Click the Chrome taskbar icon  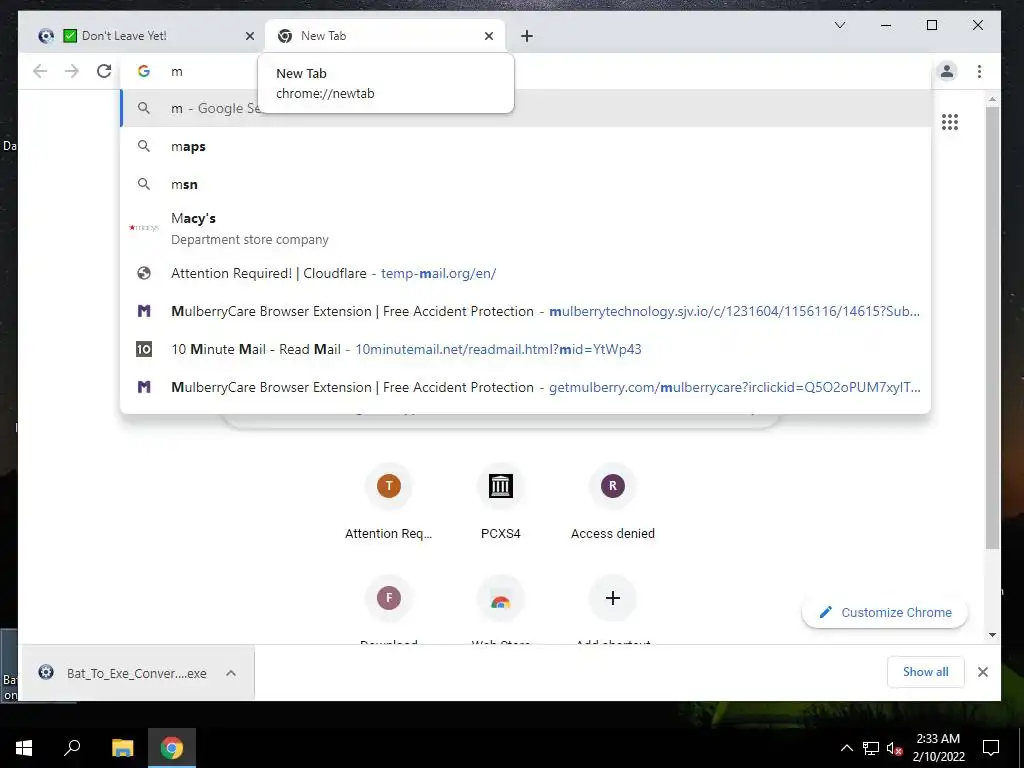tap(172, 748)
